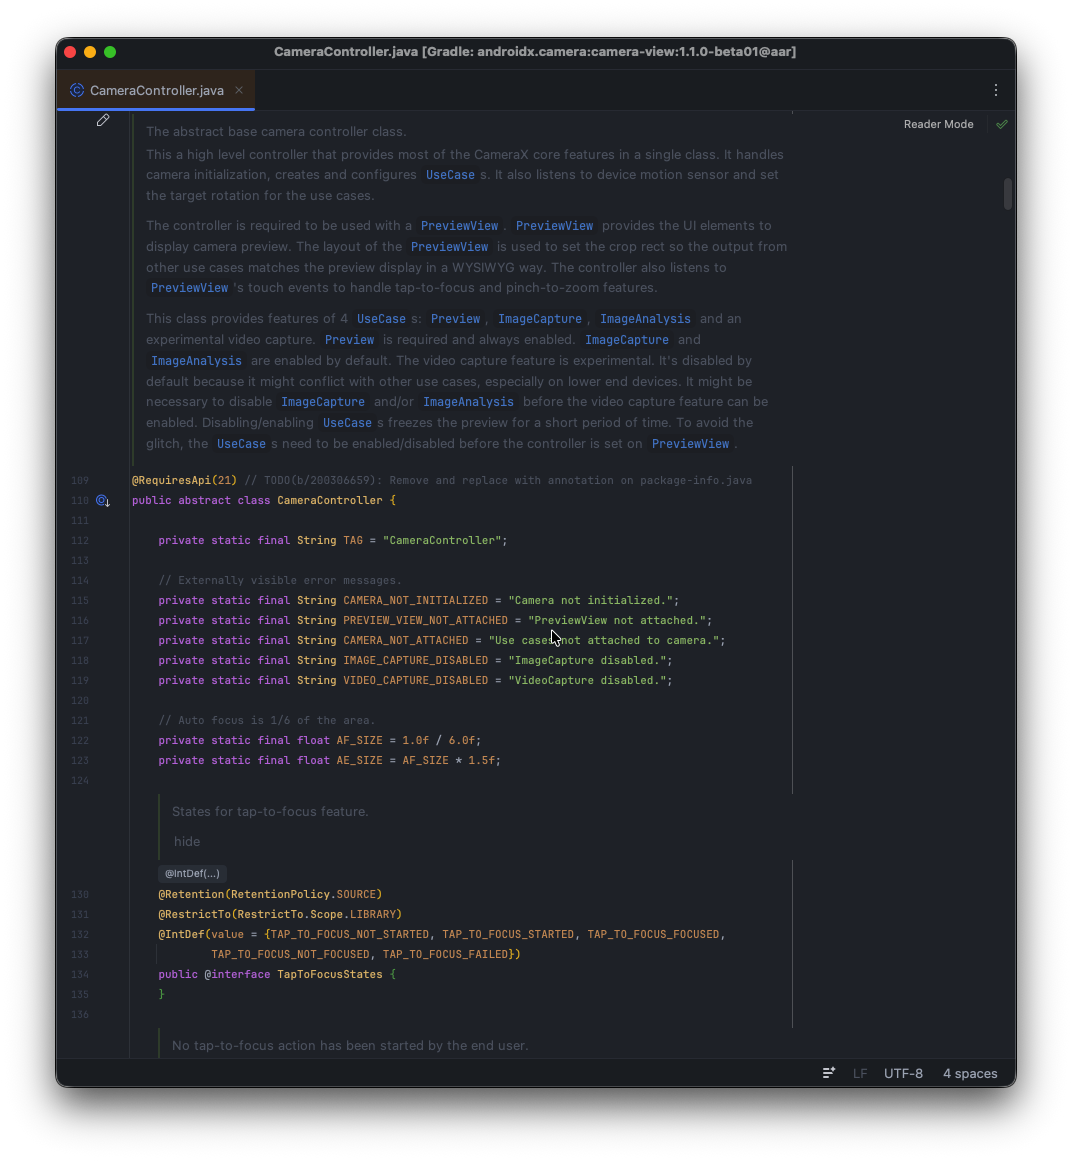Follow the ImageCapture link in the documentation
This screenshot has height=1161, width=1072.
pos(539,319)
